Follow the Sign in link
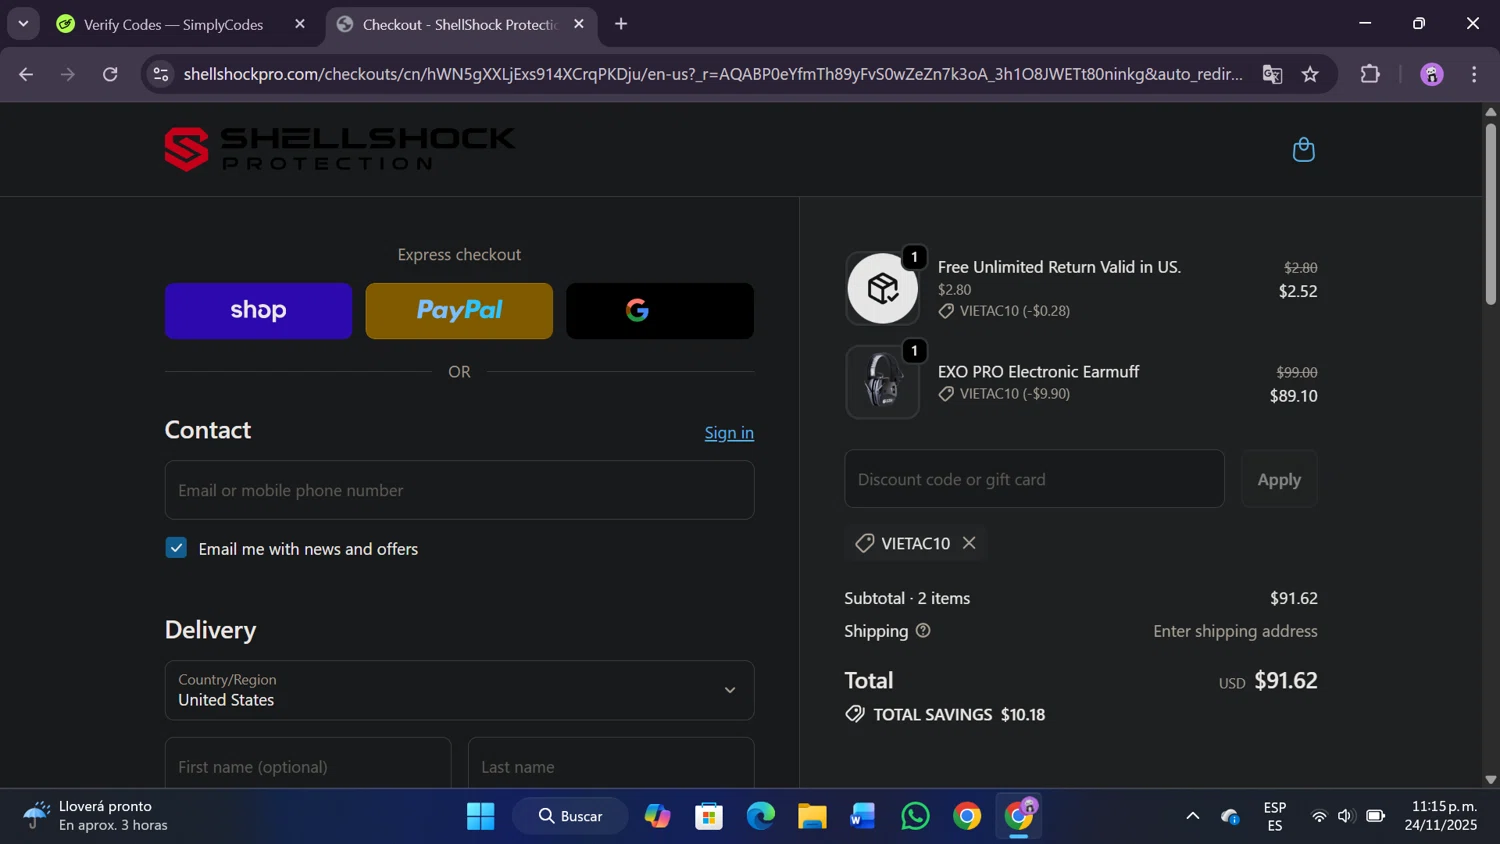Screen dimensions: 1500x844 pos(729,433)
